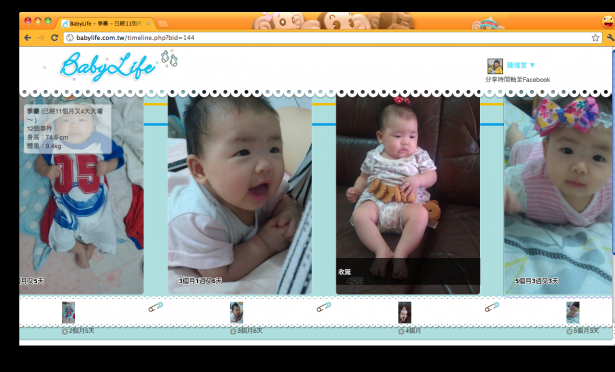Open the baby photo on brown sofa
Viewport: 615px width, 372px height.
point(408,195)
